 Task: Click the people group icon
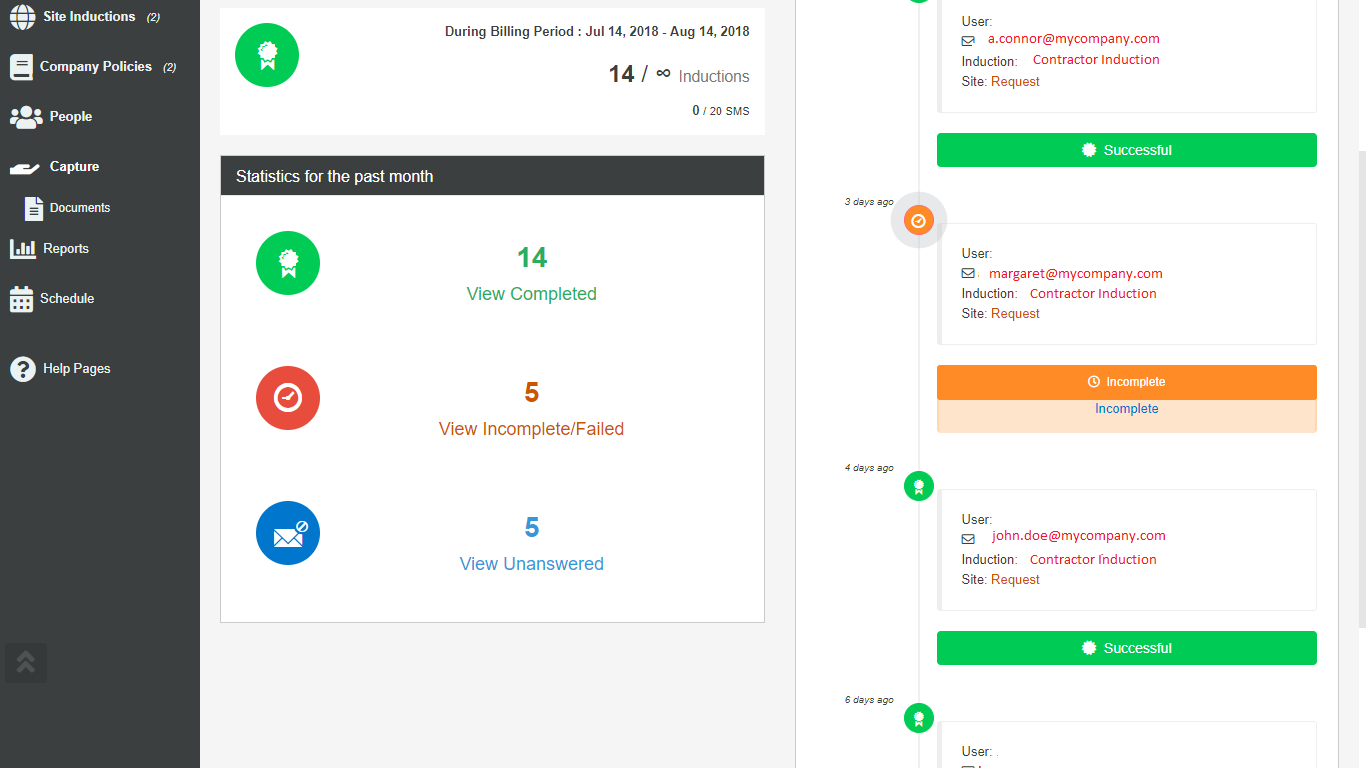point(26,117)
